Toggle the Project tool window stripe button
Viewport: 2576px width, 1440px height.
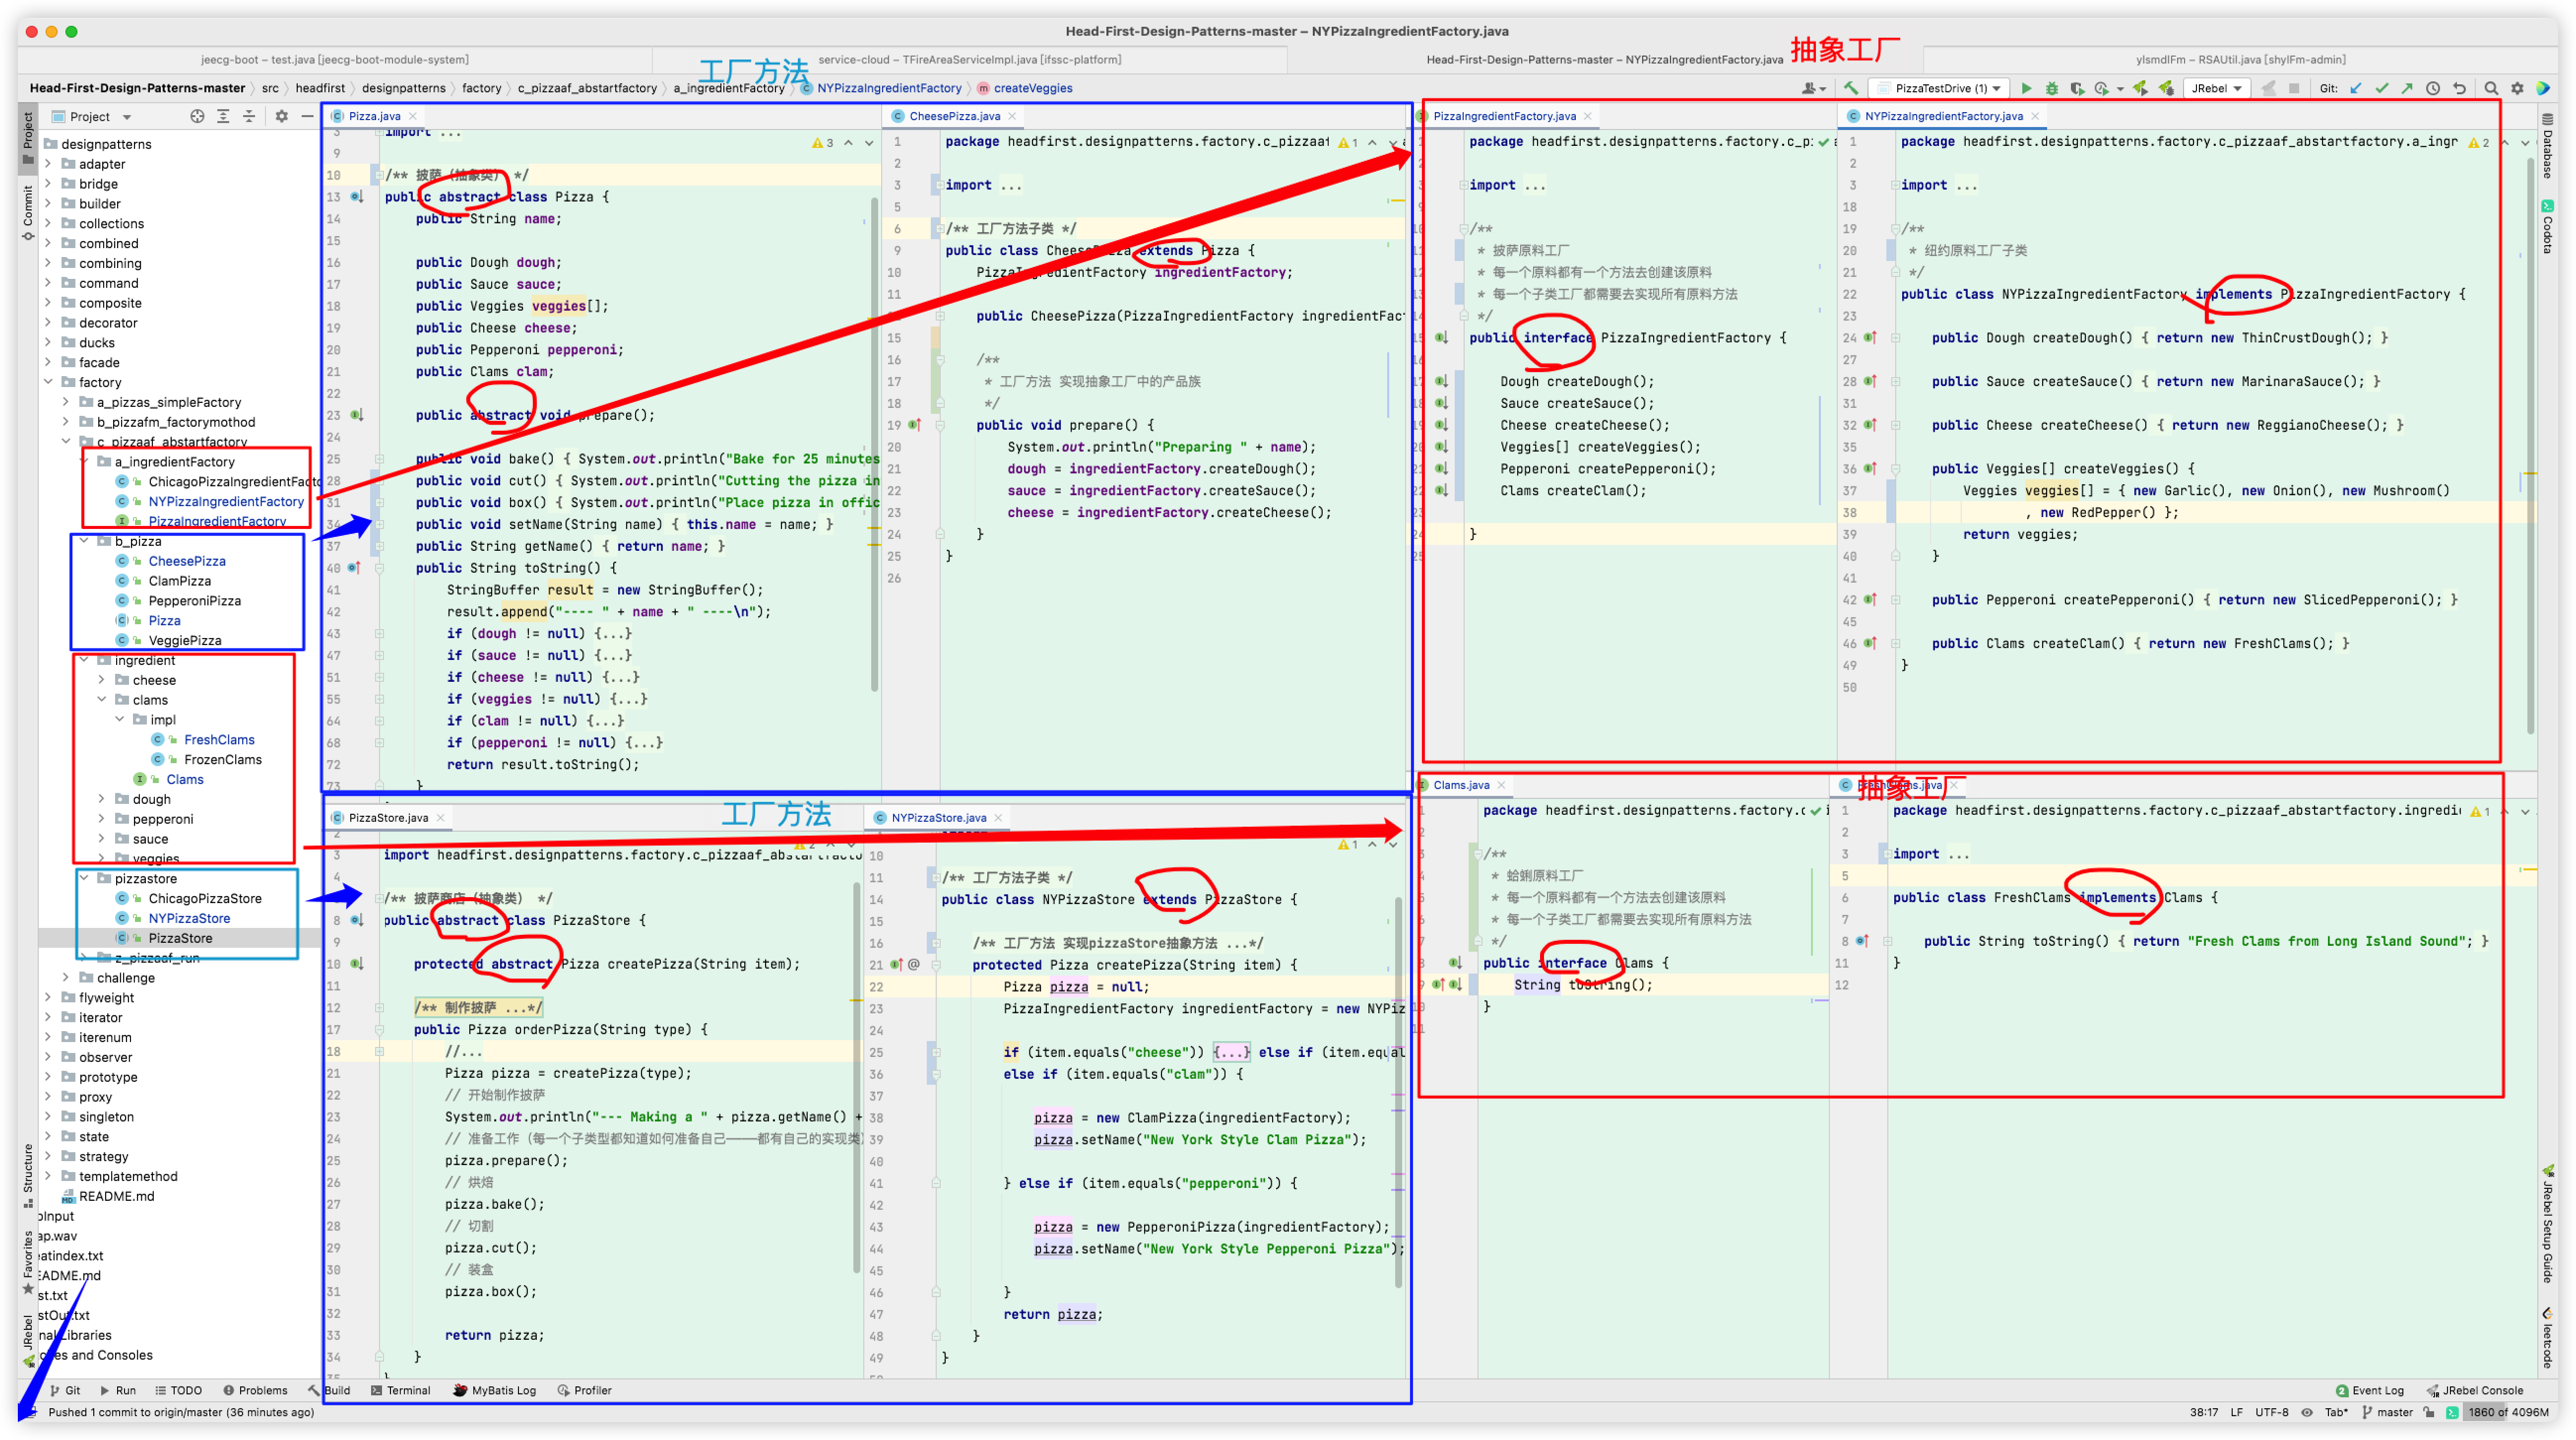pyautogui.click(x=28, y=138)
